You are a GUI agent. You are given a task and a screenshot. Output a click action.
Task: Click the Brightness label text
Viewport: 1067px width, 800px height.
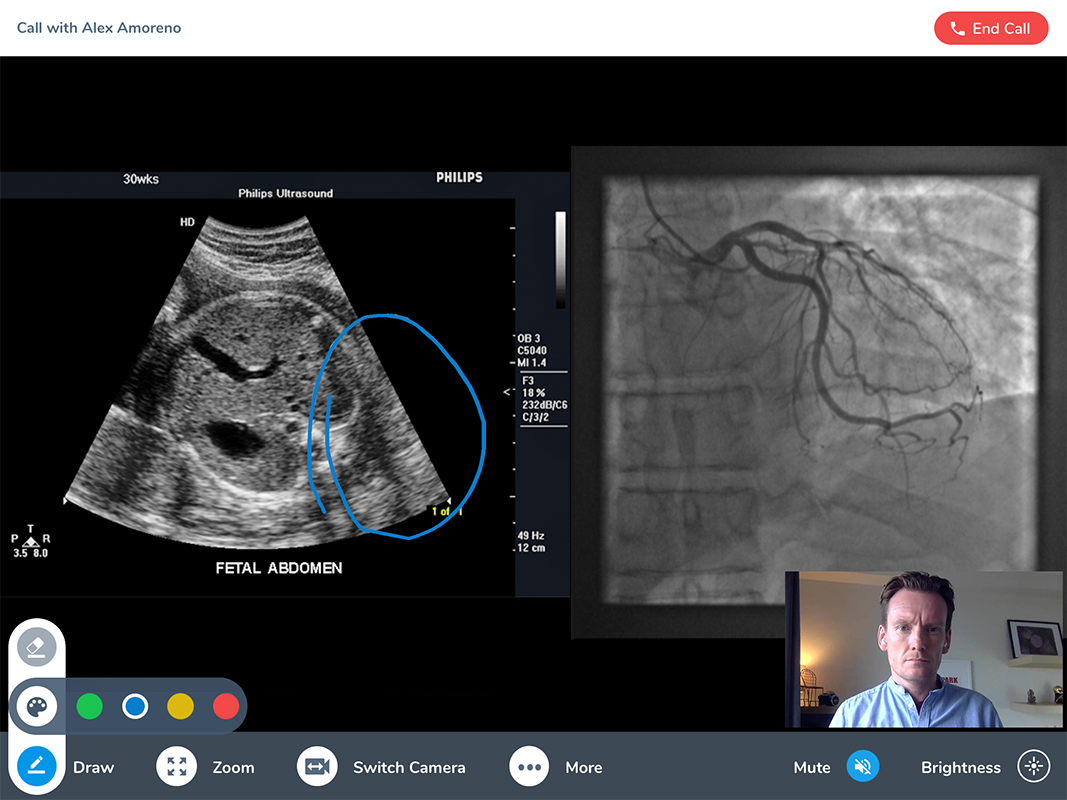pos(960,768)
